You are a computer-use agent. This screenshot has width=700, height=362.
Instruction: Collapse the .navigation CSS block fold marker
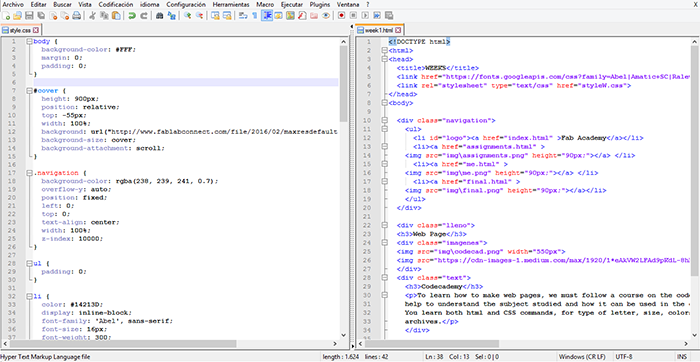point(29,172)
